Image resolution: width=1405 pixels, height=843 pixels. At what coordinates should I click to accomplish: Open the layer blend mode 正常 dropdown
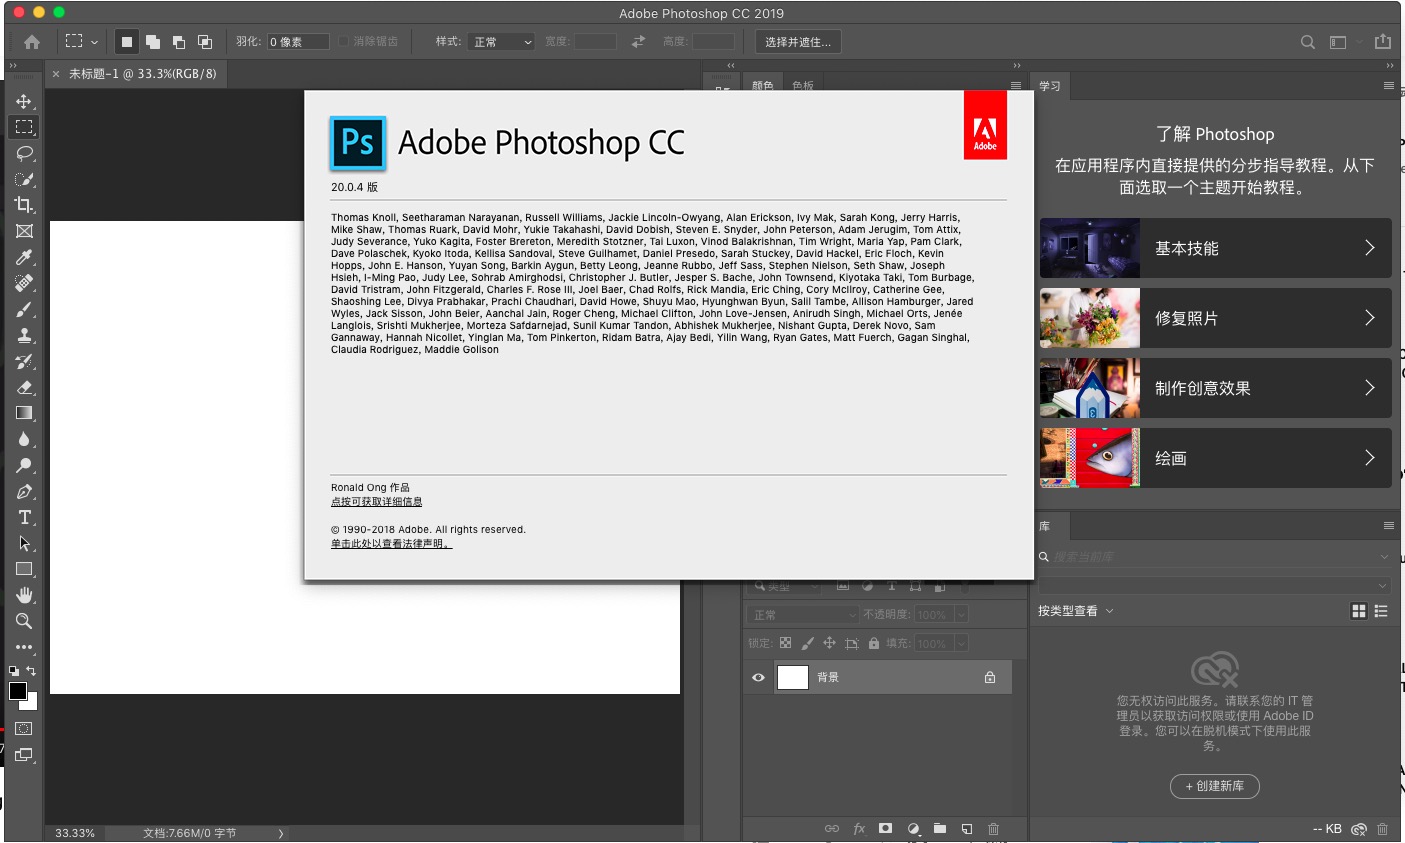(x=803, y=614)
